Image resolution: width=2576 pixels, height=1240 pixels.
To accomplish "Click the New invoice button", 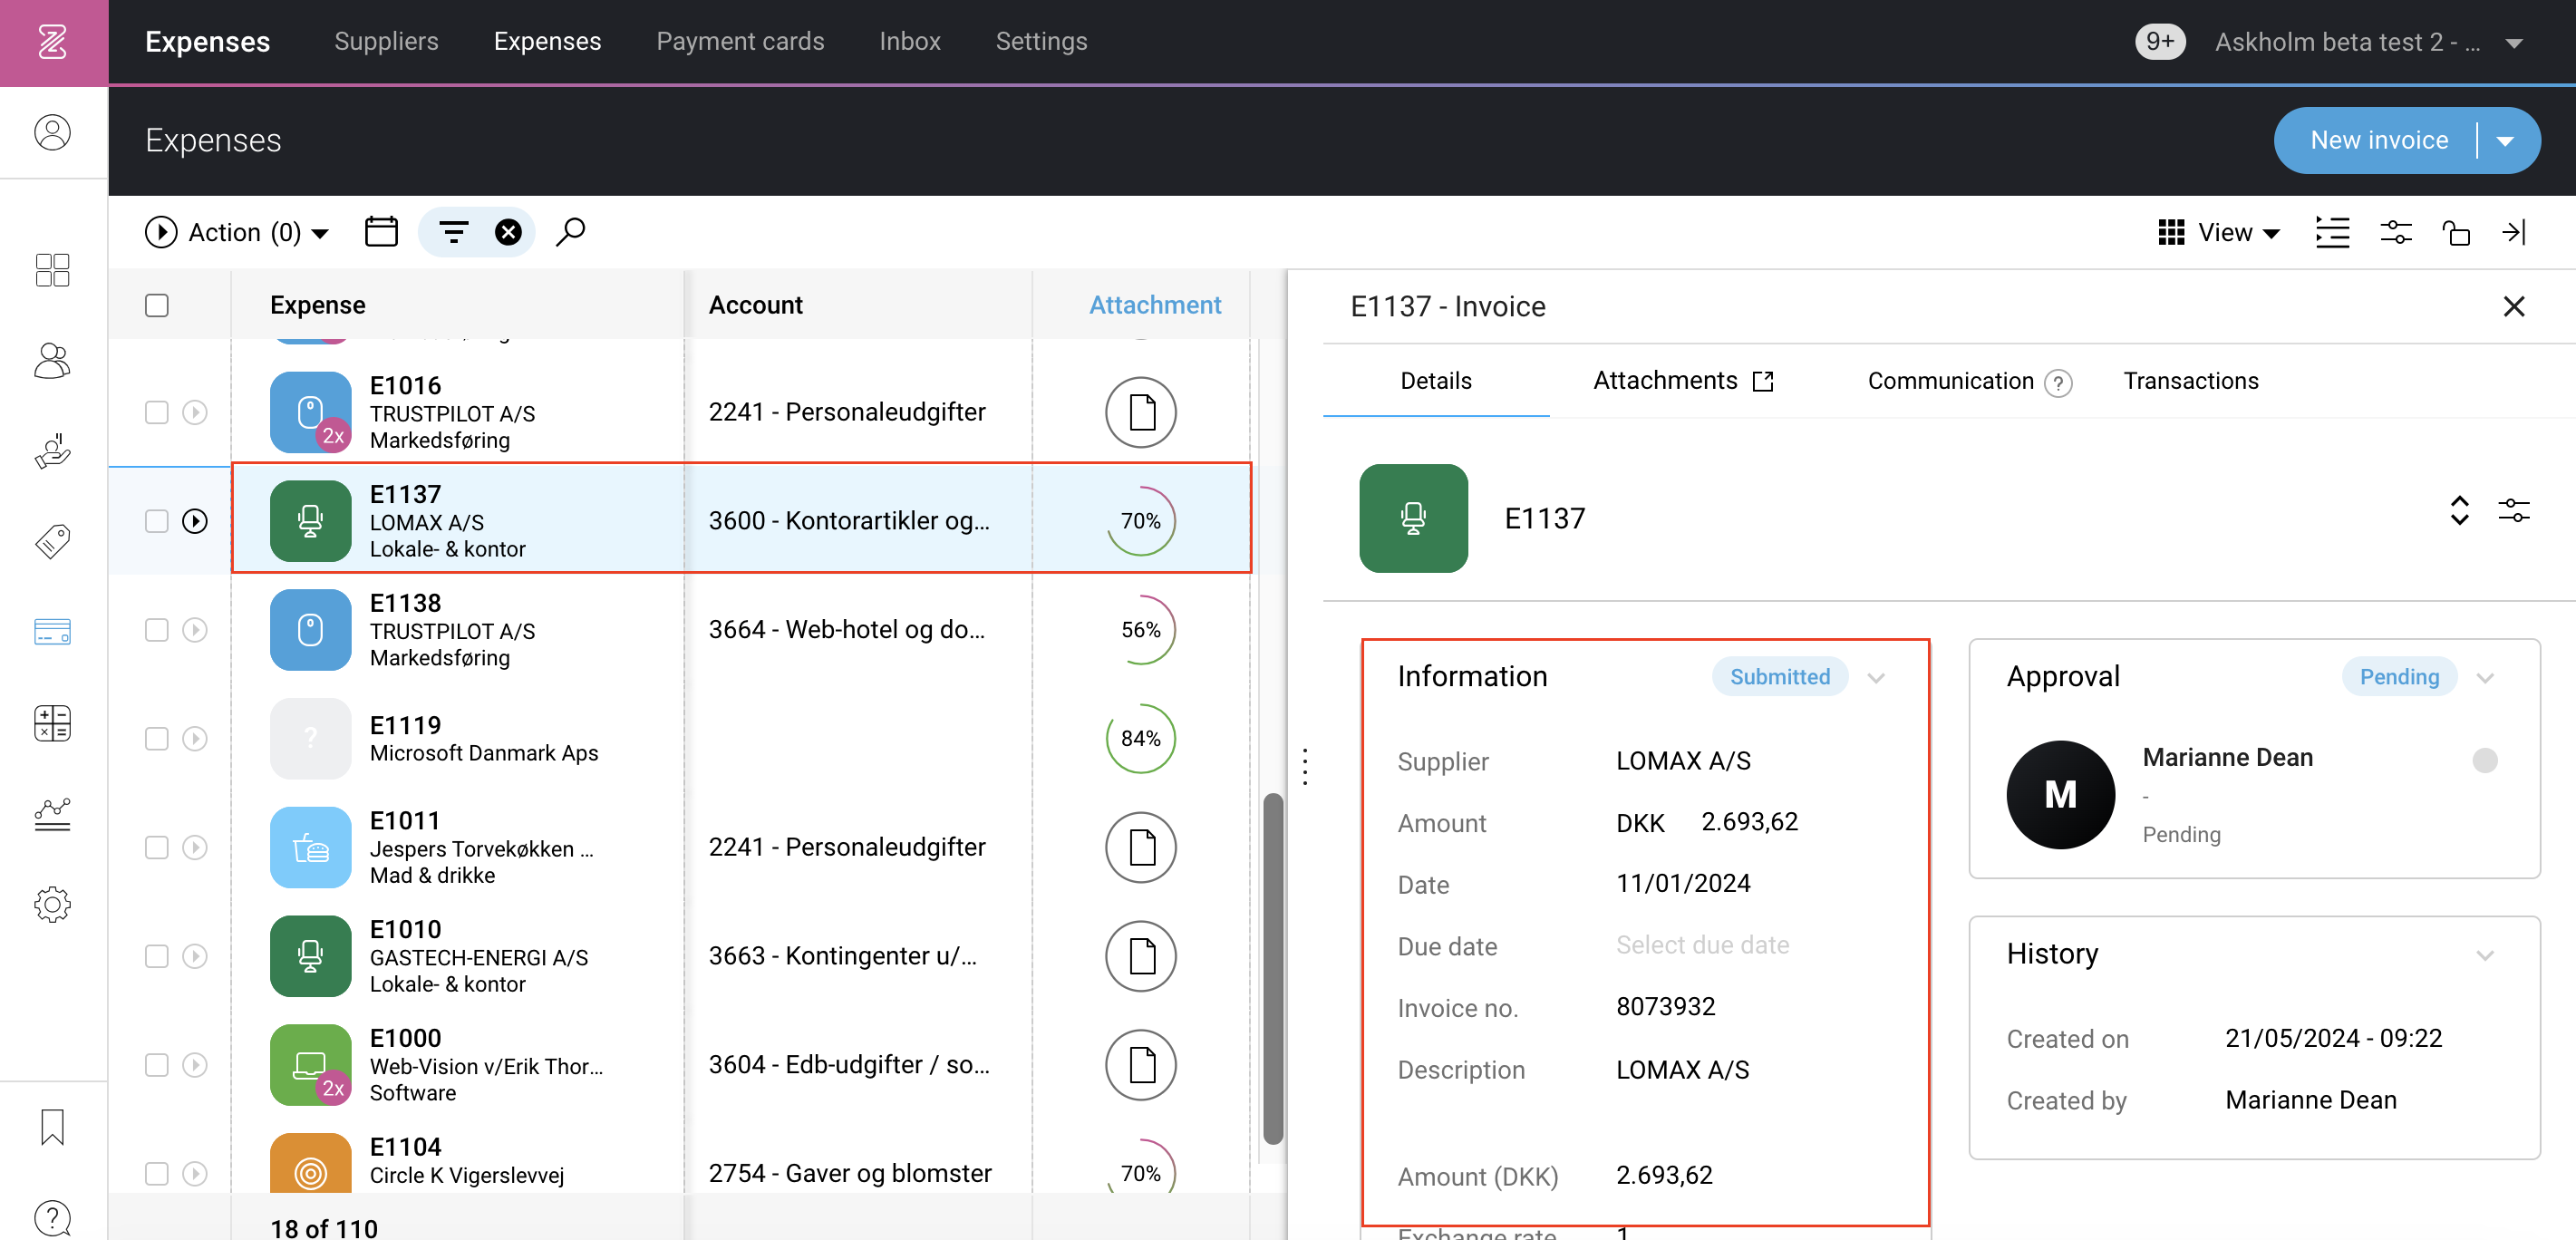I will [2378, 141].
